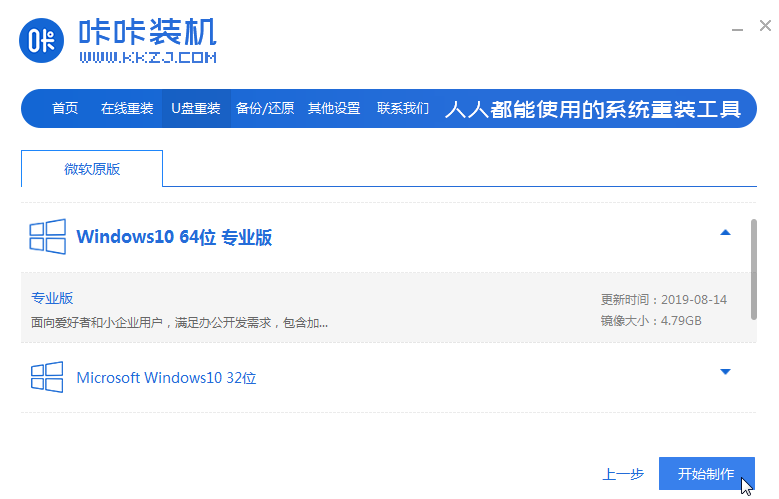This screenshot has height=499, width=779.
Task: Select the U盘重装 tab
Action: click(196, 109)
